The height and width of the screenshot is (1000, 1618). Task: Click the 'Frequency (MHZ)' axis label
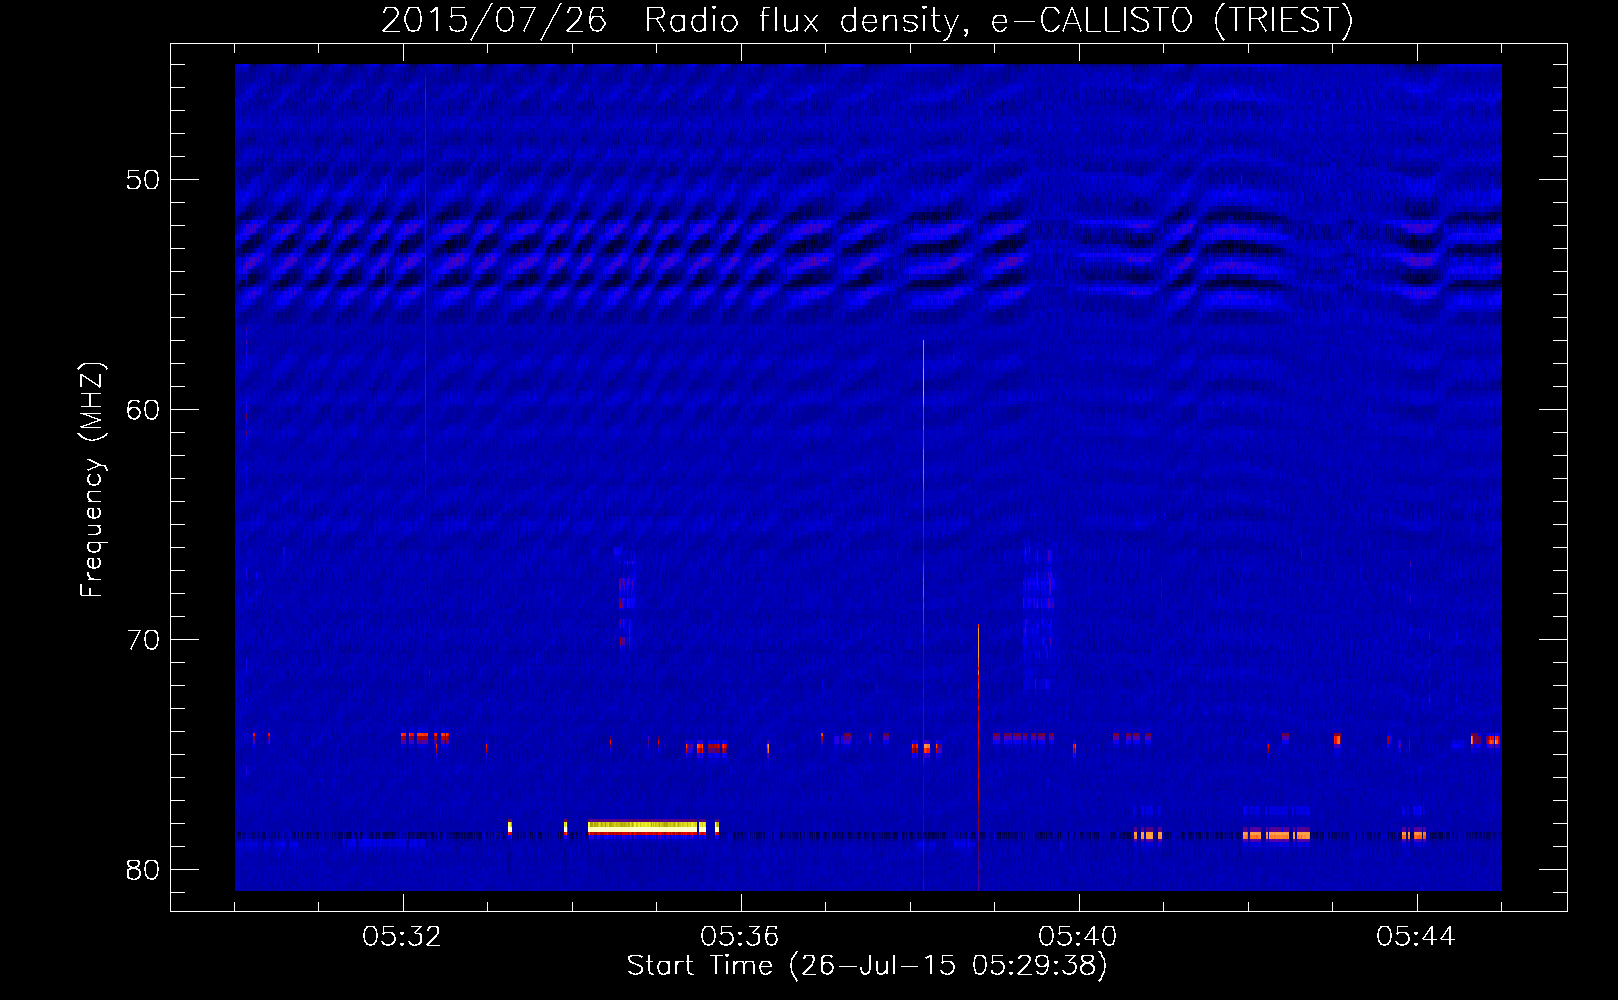tap(92, 480)
